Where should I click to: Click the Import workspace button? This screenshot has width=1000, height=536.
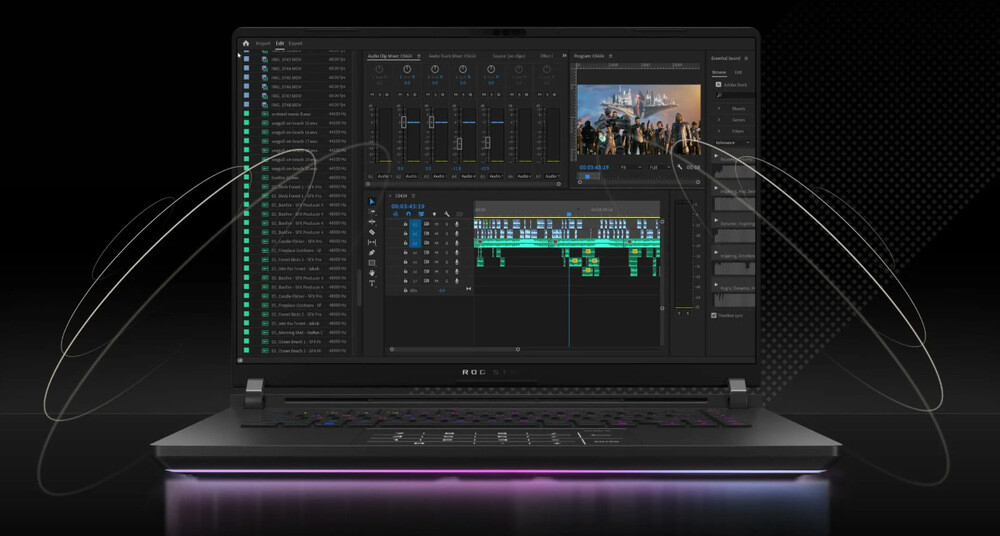click(x=263, y=44)
